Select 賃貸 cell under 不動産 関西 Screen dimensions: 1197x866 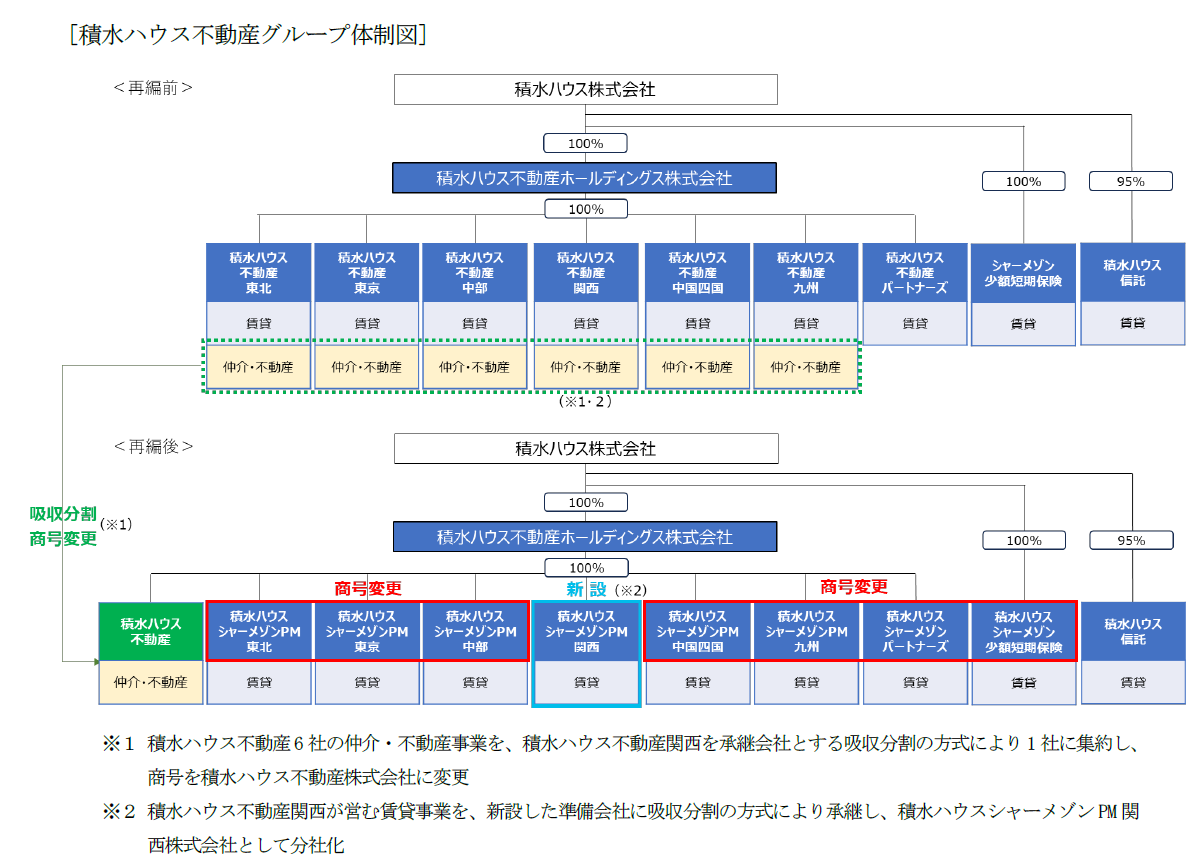coord(586,323)
